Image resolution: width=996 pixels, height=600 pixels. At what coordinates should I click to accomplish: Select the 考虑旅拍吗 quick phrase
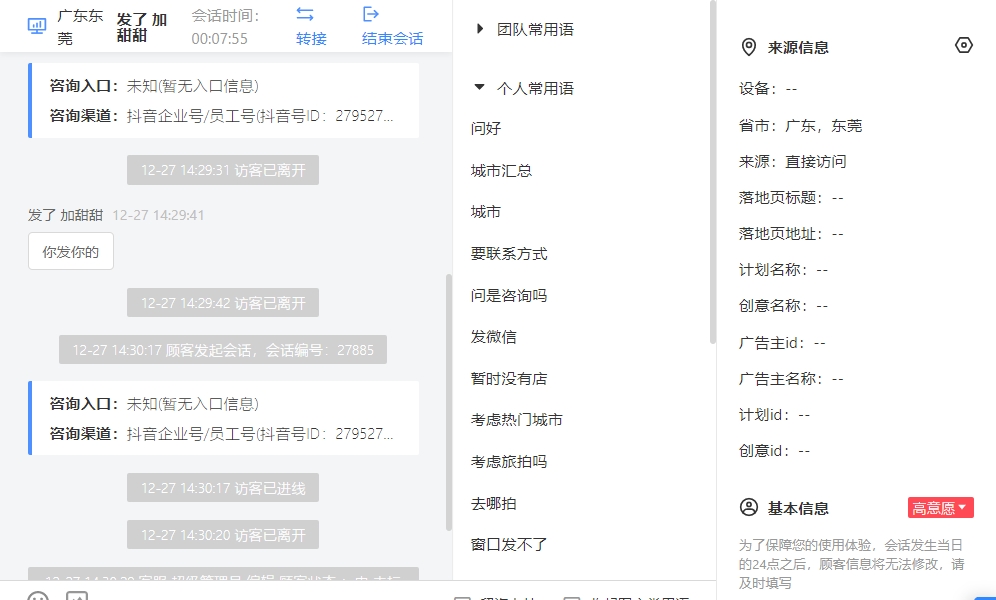point(509,462)
